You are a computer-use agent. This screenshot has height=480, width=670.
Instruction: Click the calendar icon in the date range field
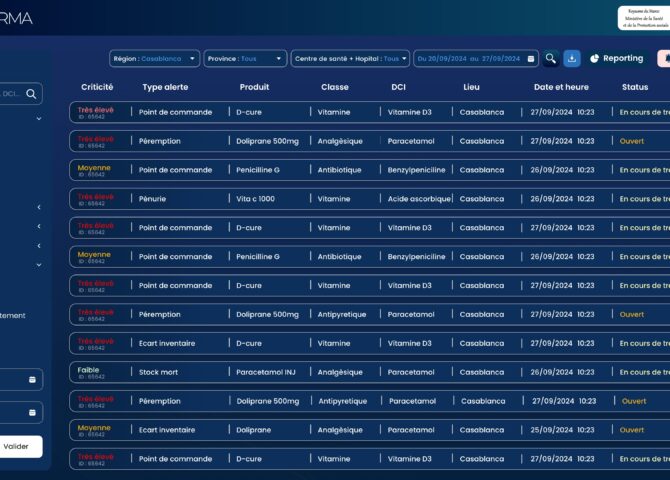click(531, 59)
